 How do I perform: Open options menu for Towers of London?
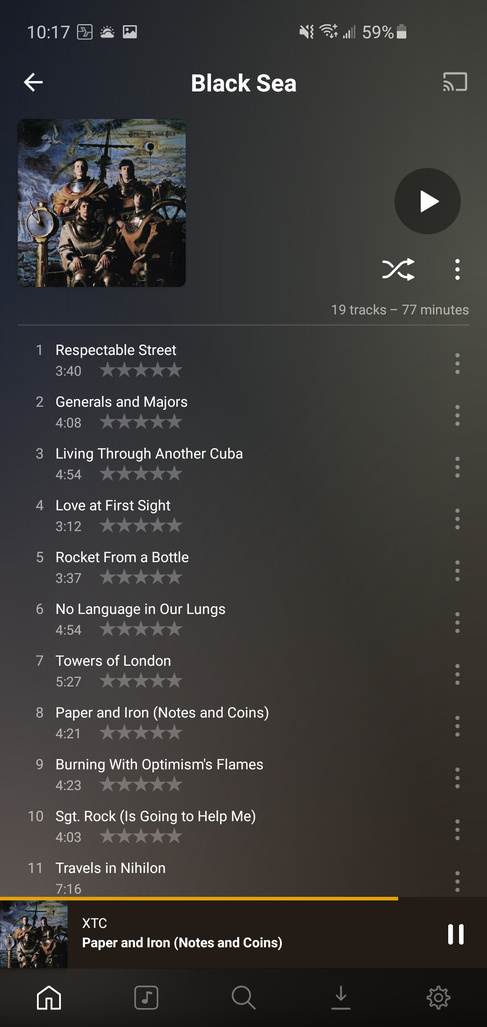(x=457, y=675)
